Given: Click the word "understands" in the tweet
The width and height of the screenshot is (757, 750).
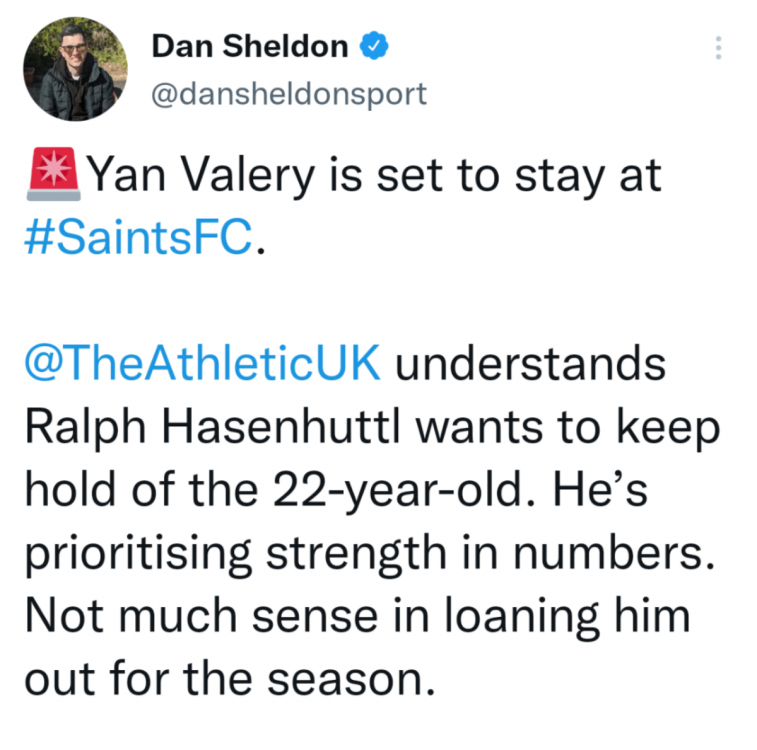Looking at the screenshot, I should 529,366.
